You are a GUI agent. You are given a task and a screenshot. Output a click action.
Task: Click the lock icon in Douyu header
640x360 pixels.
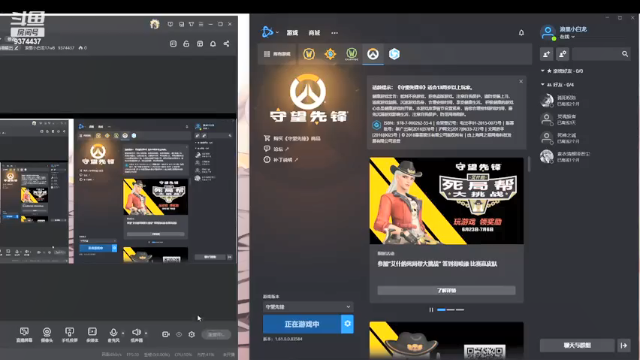186,44
